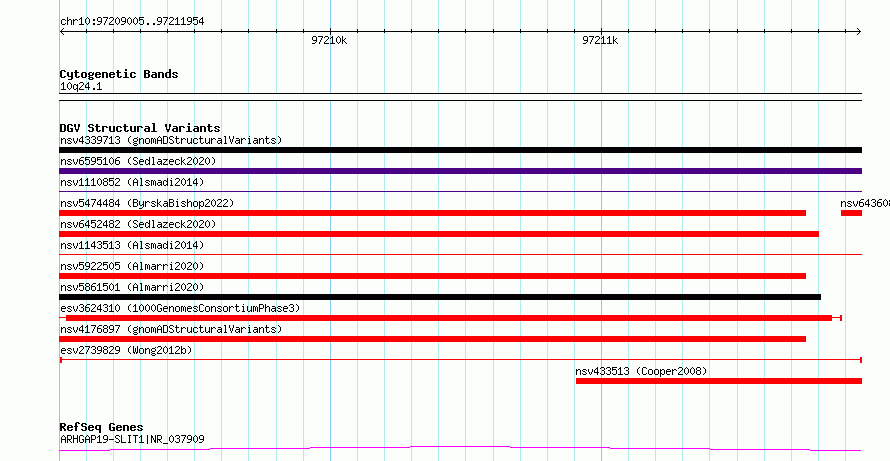Open the esv3624310 1000GenomesConsortiumPhase3 label

tap(180, 308)
